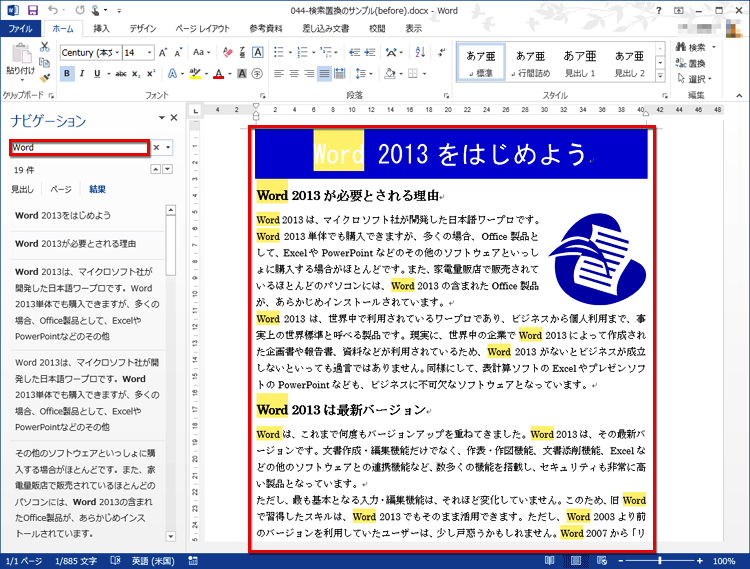Viewport: 750px width, 569px height.
Task: Switch to print layout view in status bar
Action: pos(576,560)
